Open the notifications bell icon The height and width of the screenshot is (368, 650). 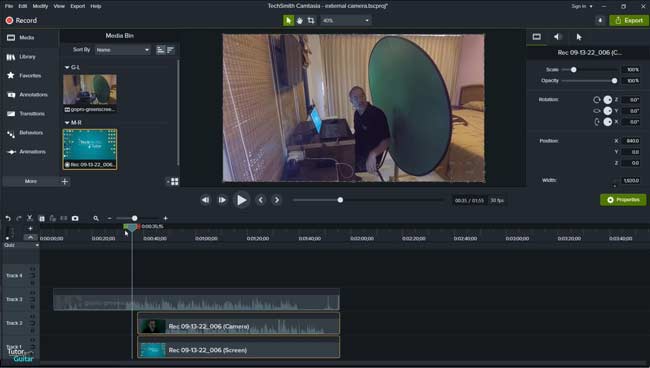(x=600, y=20)
